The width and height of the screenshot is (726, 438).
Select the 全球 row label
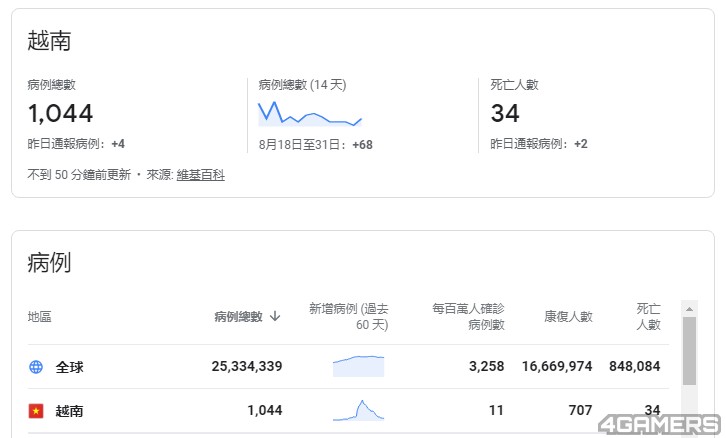[x=69, y=367]
